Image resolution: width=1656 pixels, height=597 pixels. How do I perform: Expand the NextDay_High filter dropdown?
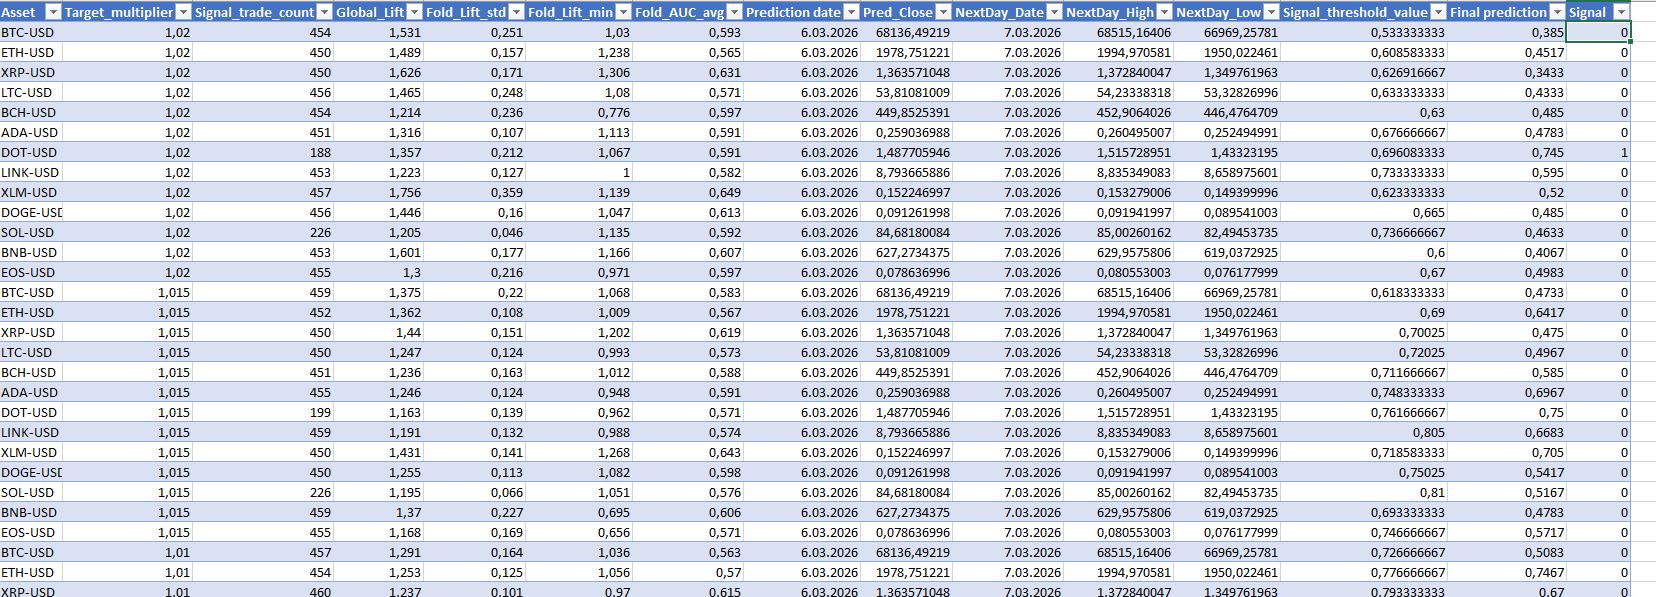[1163, 12]
